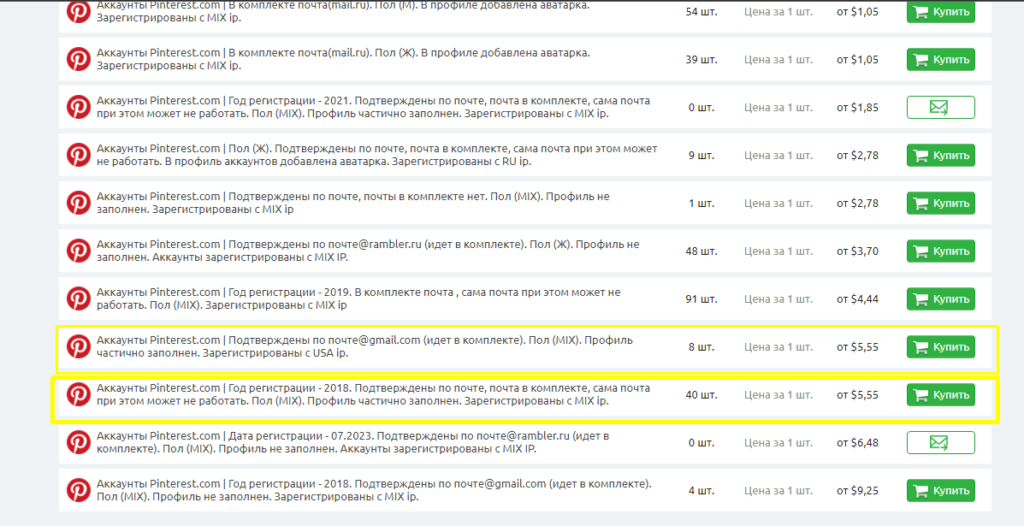Click envelope notify button for 2021 listing

[940, 107]
